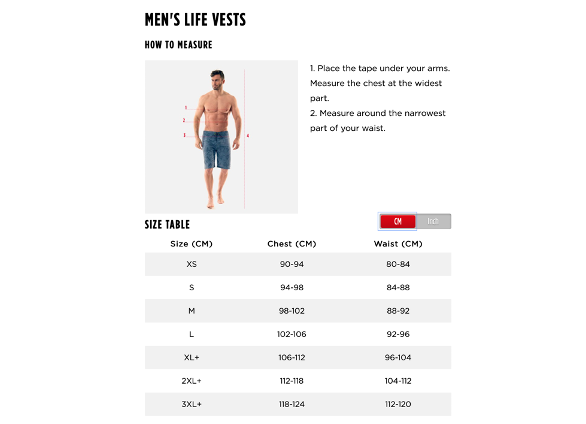Select the 3XL+ size row
The image size is (586, 424).
tap(298, 404)
